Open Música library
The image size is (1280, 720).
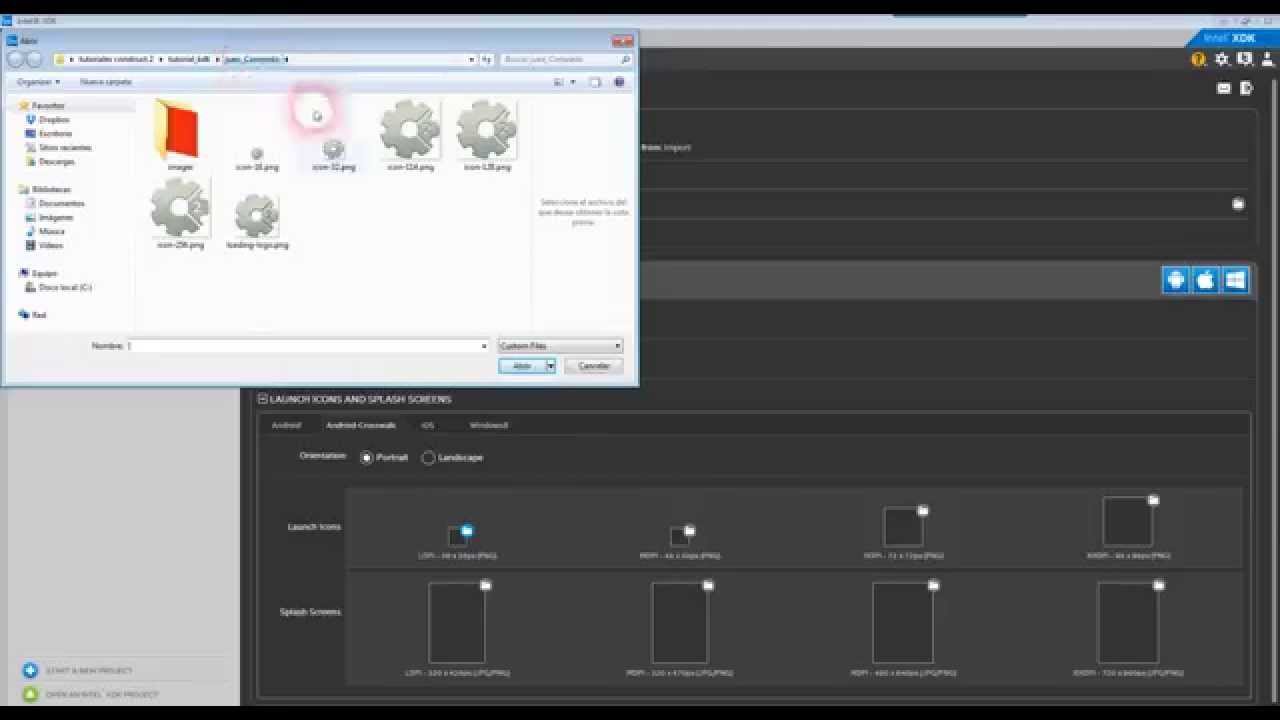[x=51, y=231]
